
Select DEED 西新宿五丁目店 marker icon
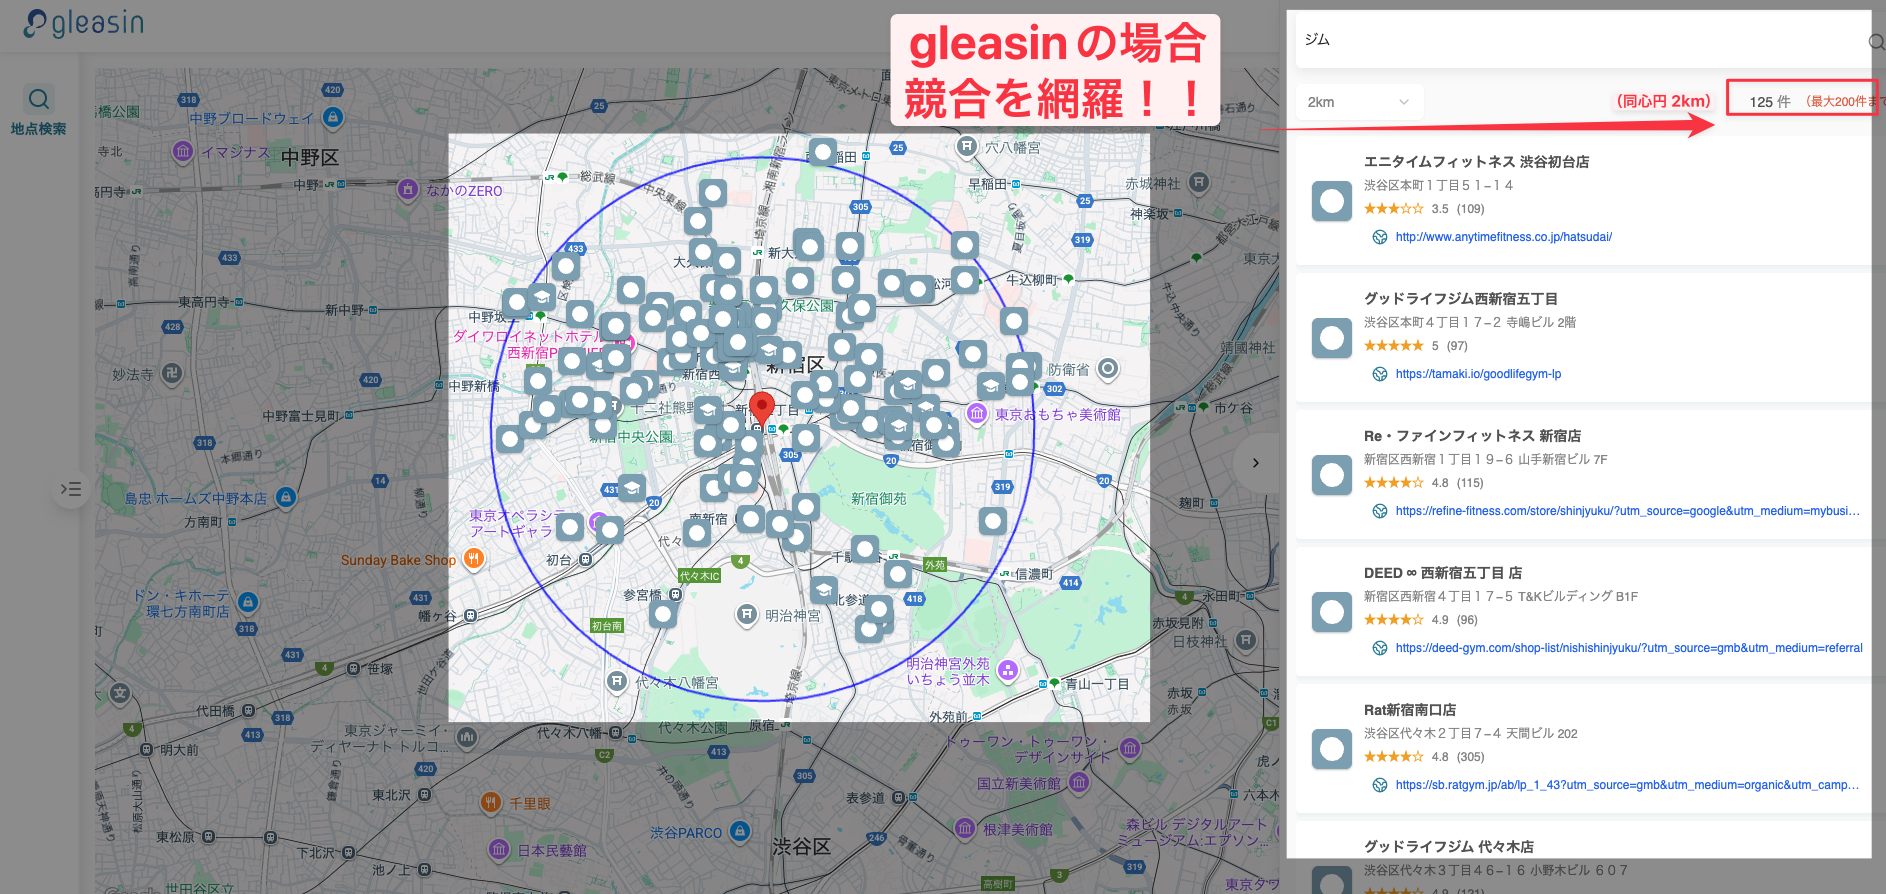point(1332,612)
